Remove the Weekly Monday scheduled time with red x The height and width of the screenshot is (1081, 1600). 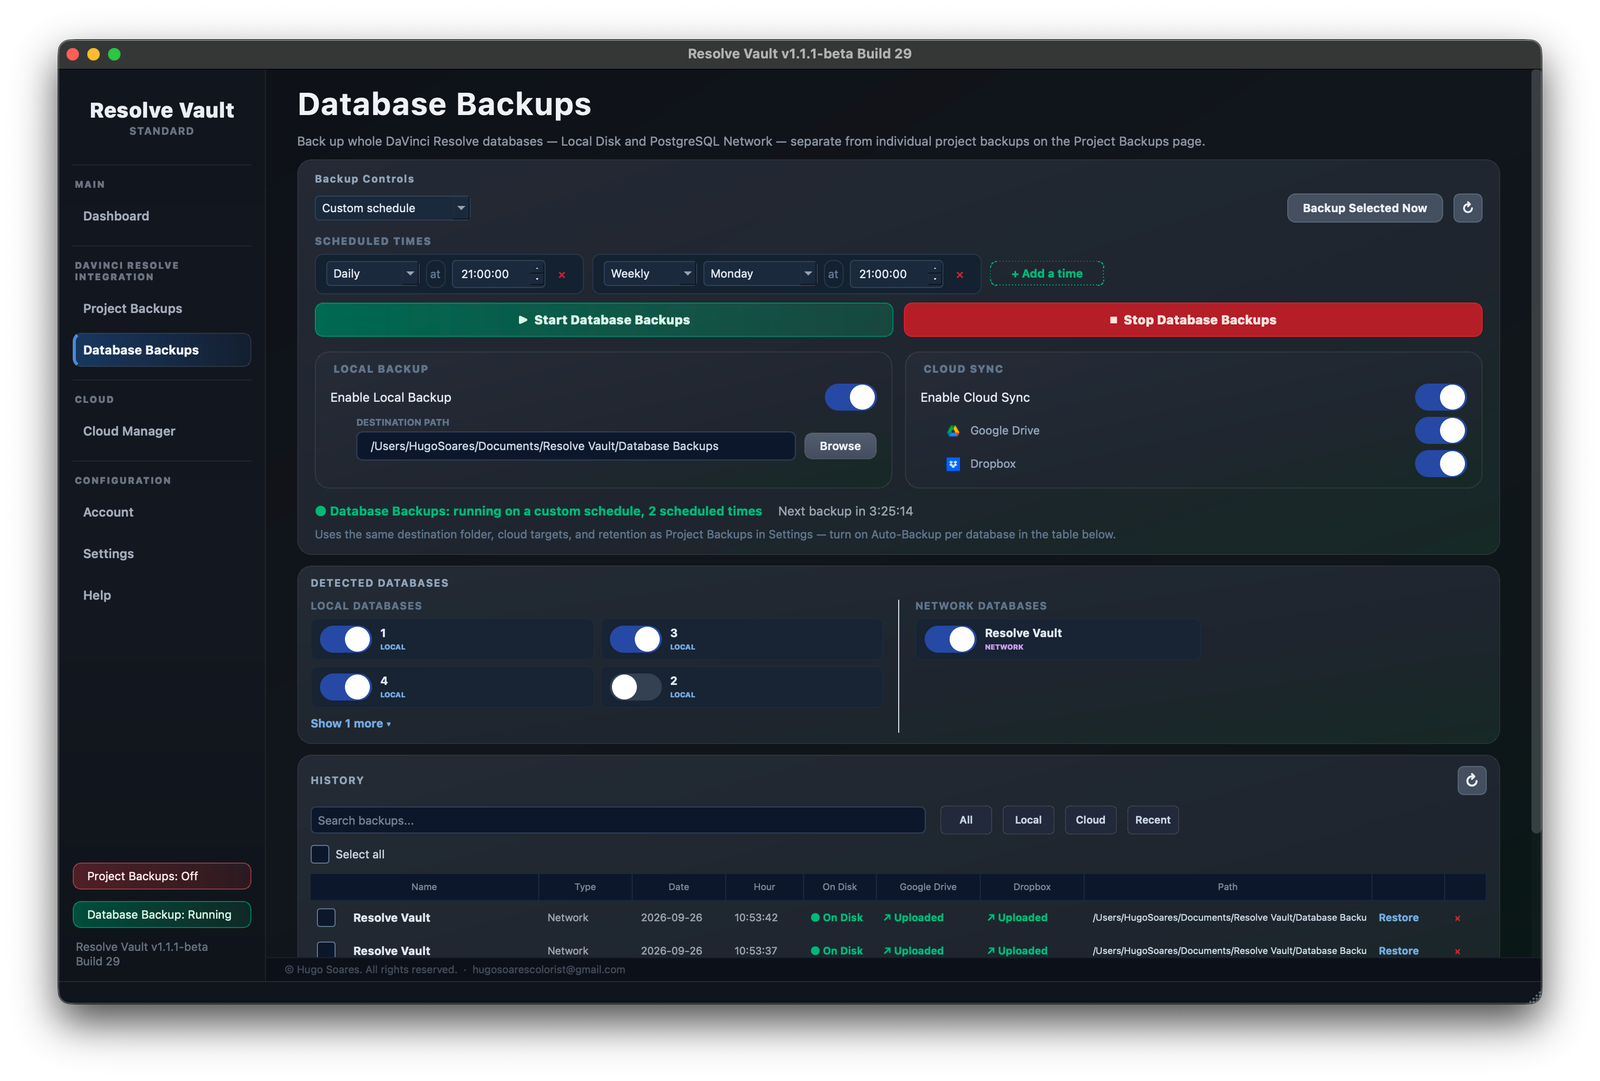960,275
